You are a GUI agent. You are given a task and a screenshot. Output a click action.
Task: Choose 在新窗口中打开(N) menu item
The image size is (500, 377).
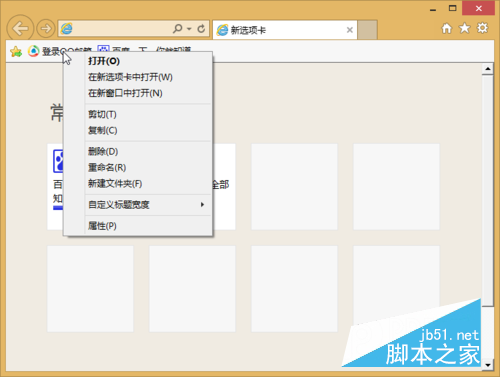tap(138, 93)
